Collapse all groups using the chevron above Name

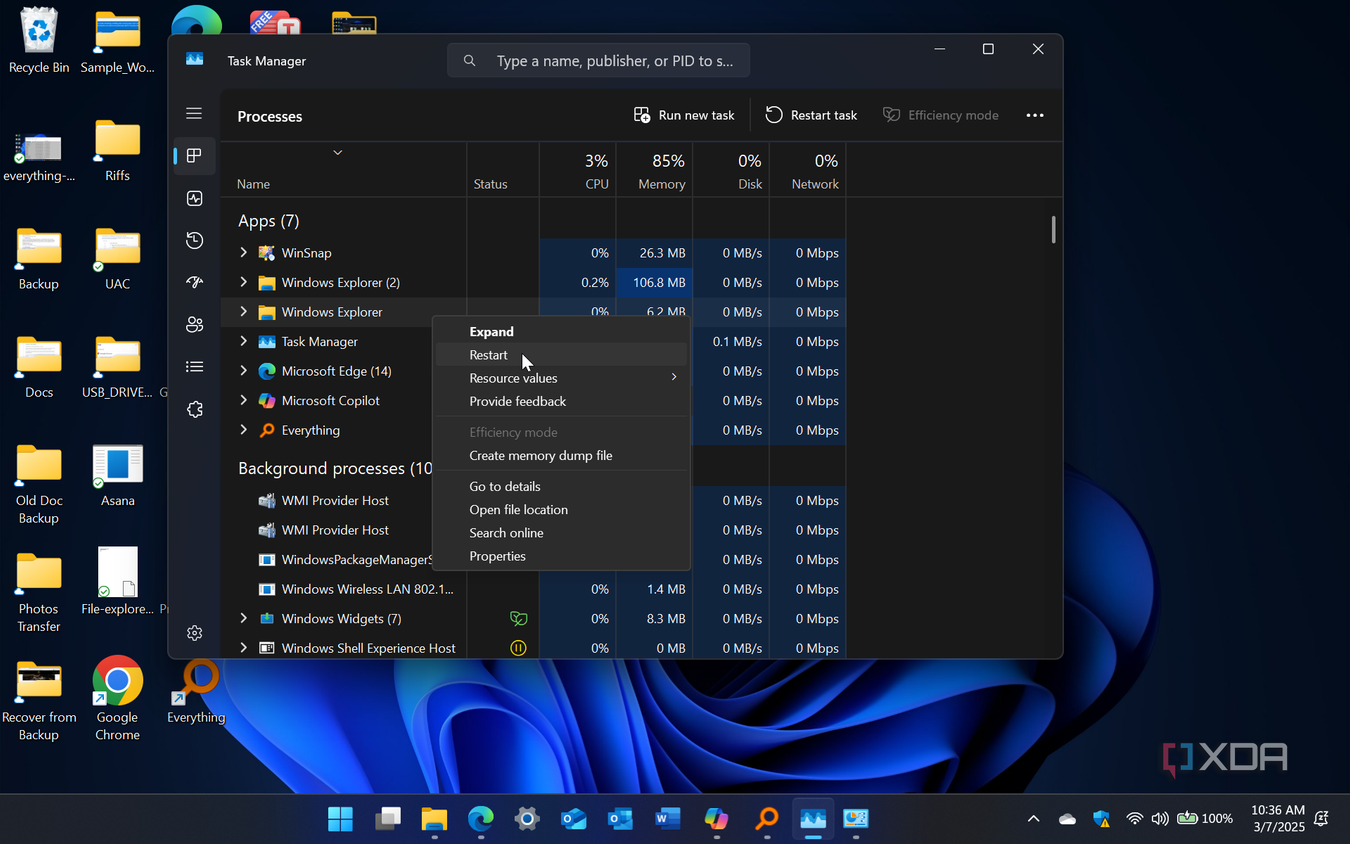point(338,153)
